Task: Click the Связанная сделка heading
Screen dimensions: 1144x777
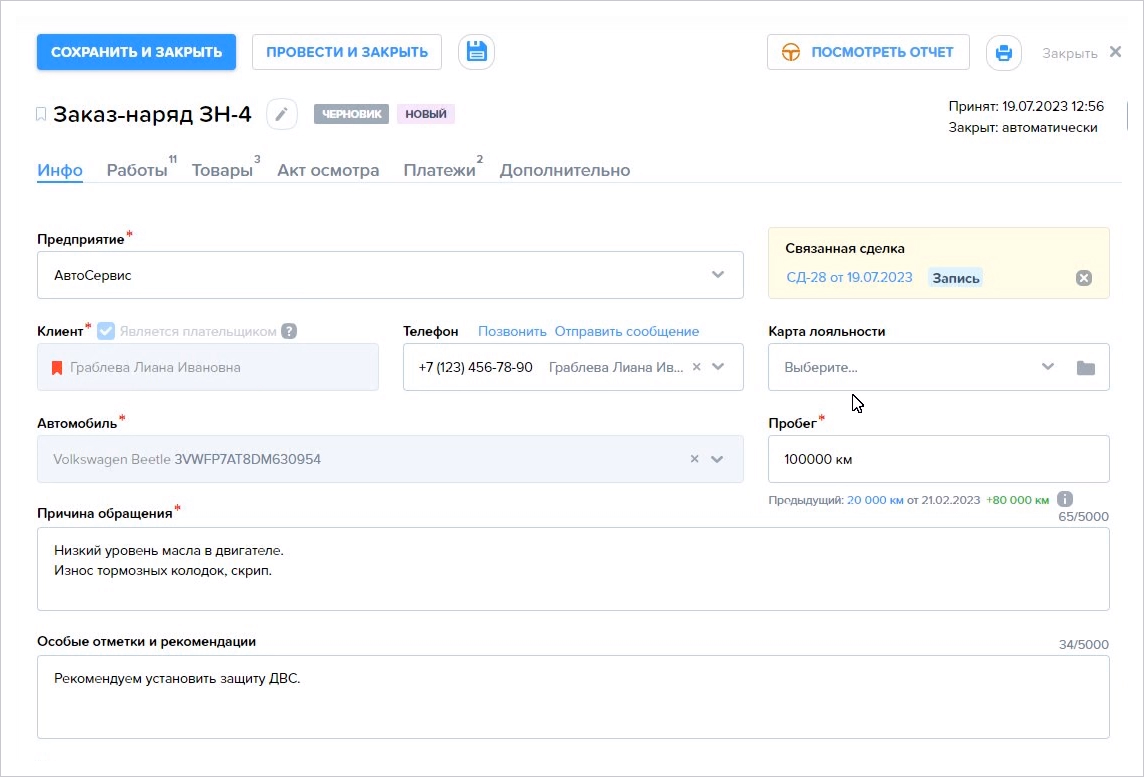Action: (845, 249)
